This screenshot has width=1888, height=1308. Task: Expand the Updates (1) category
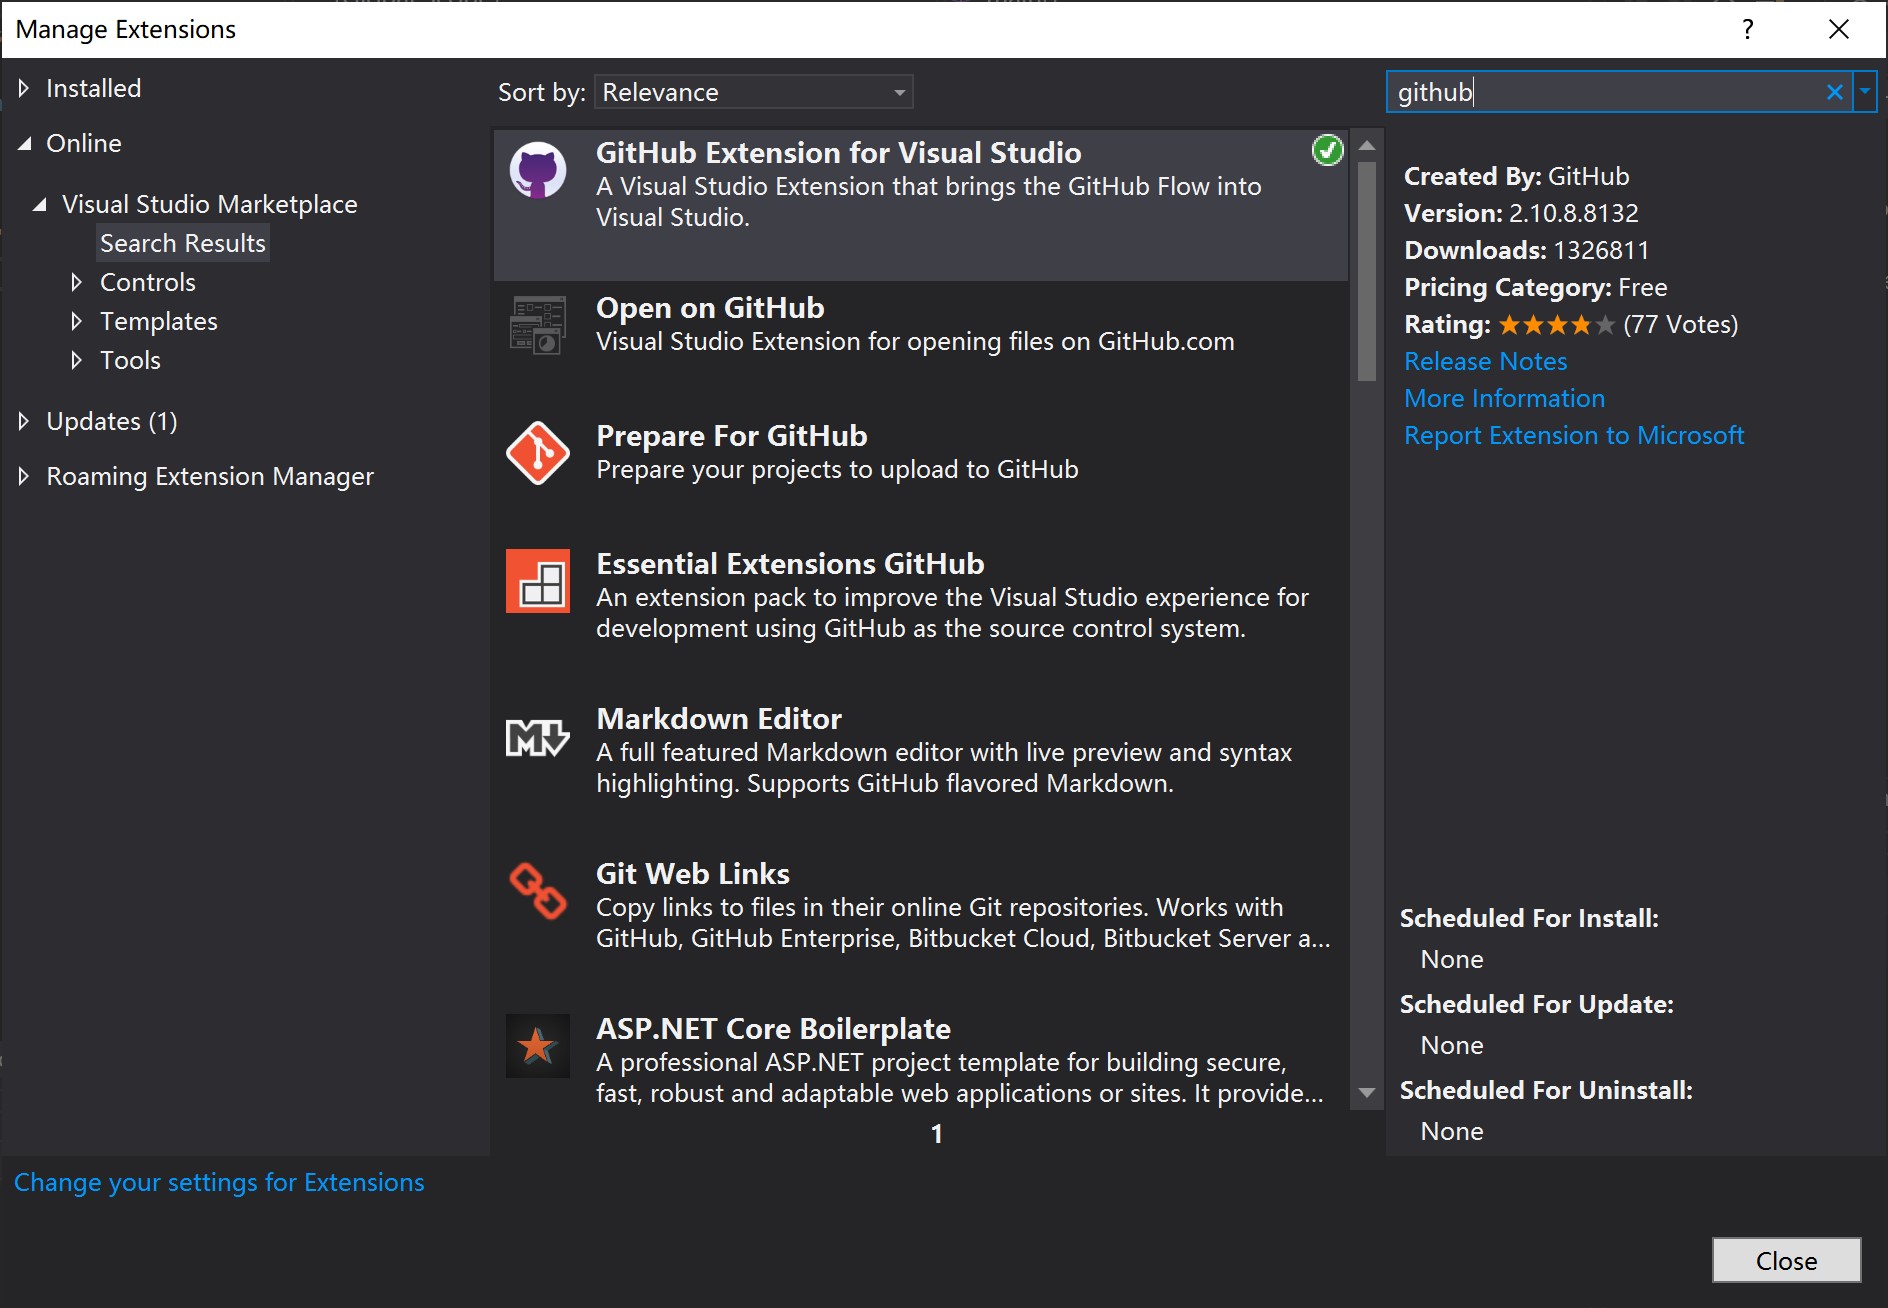(24, 421)
